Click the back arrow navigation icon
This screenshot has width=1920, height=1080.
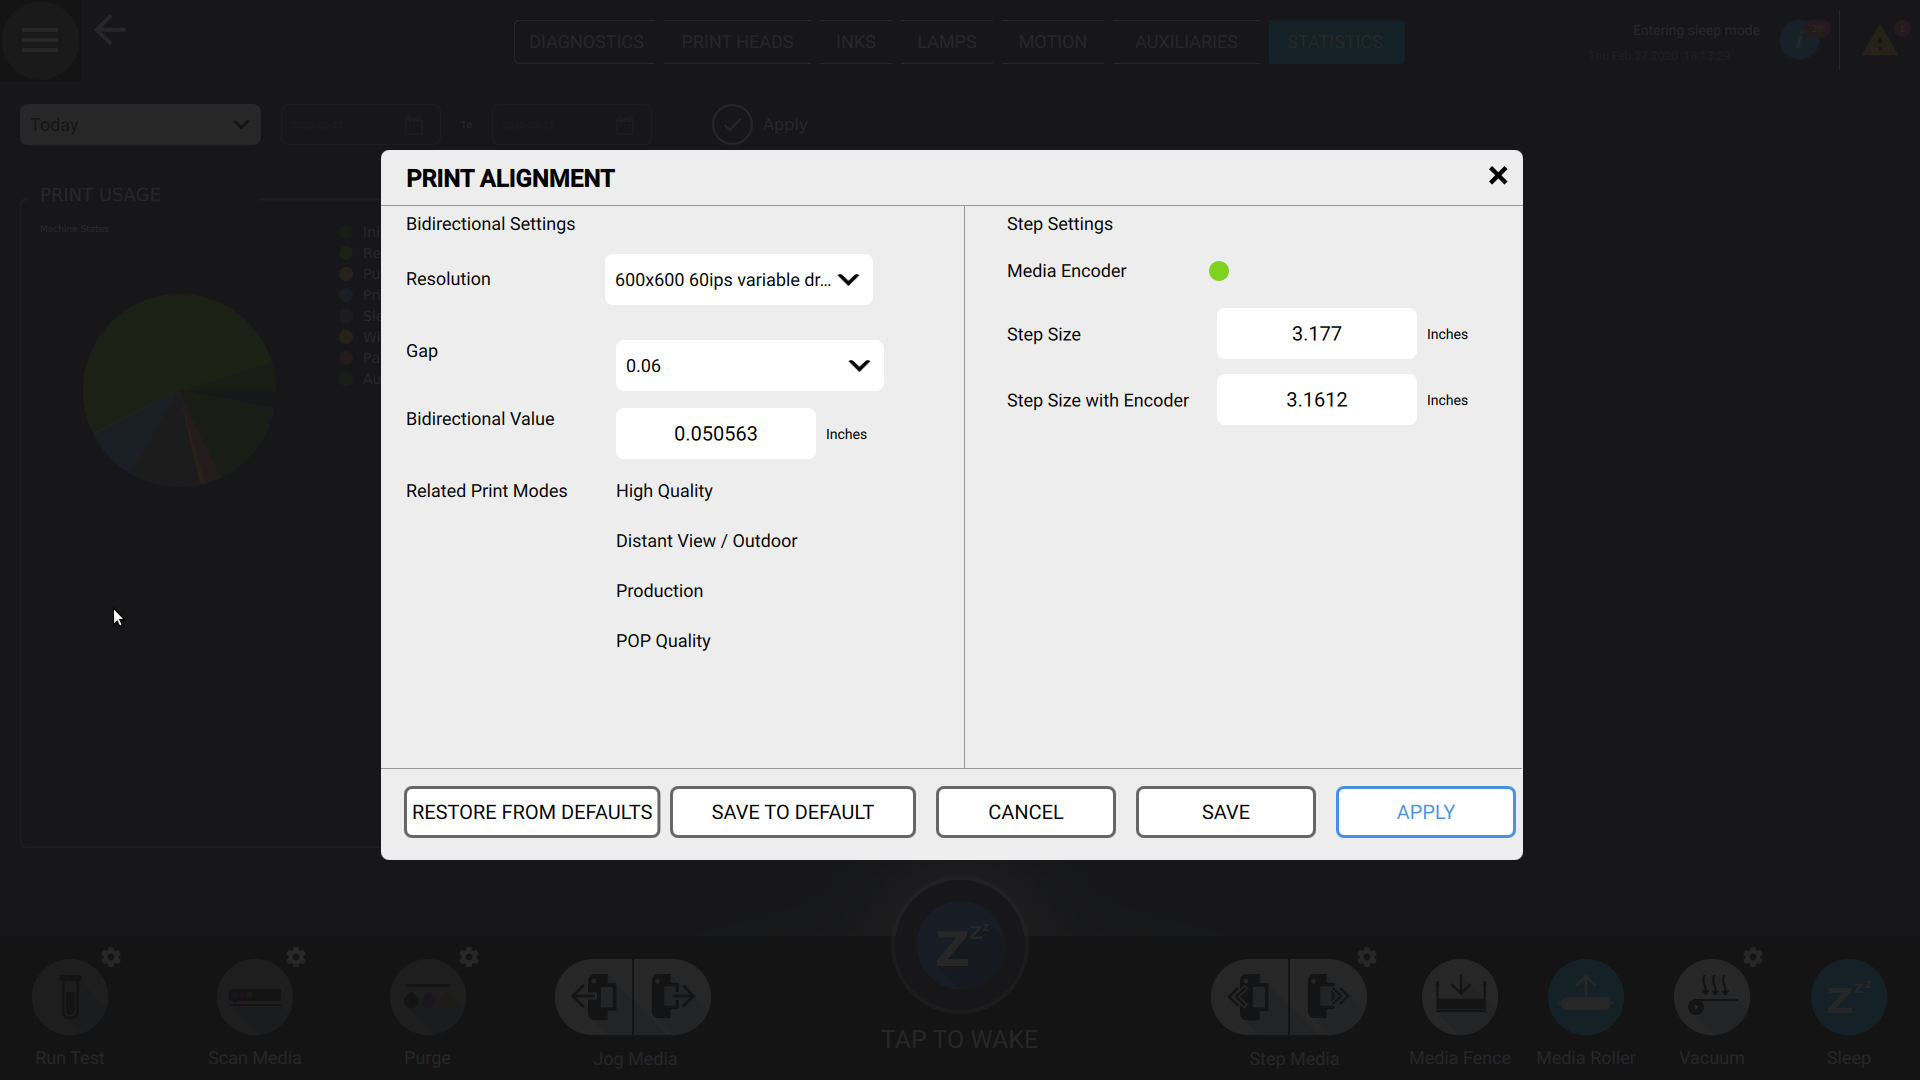(109, 29)
